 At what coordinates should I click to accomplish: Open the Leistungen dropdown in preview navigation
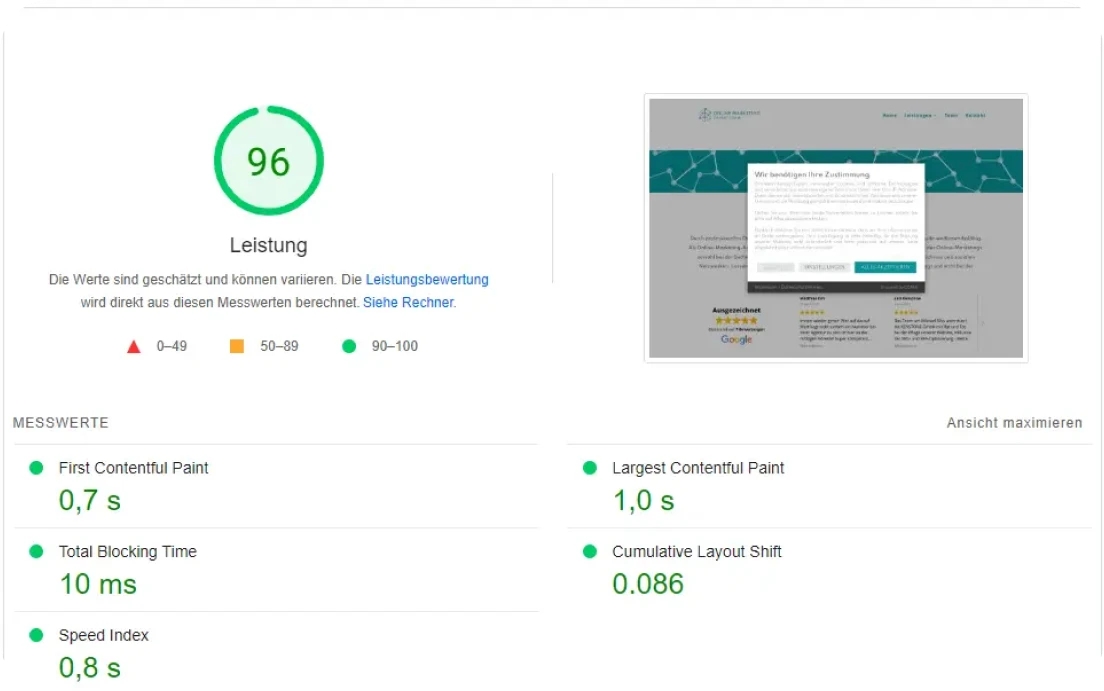coord(919,116)
